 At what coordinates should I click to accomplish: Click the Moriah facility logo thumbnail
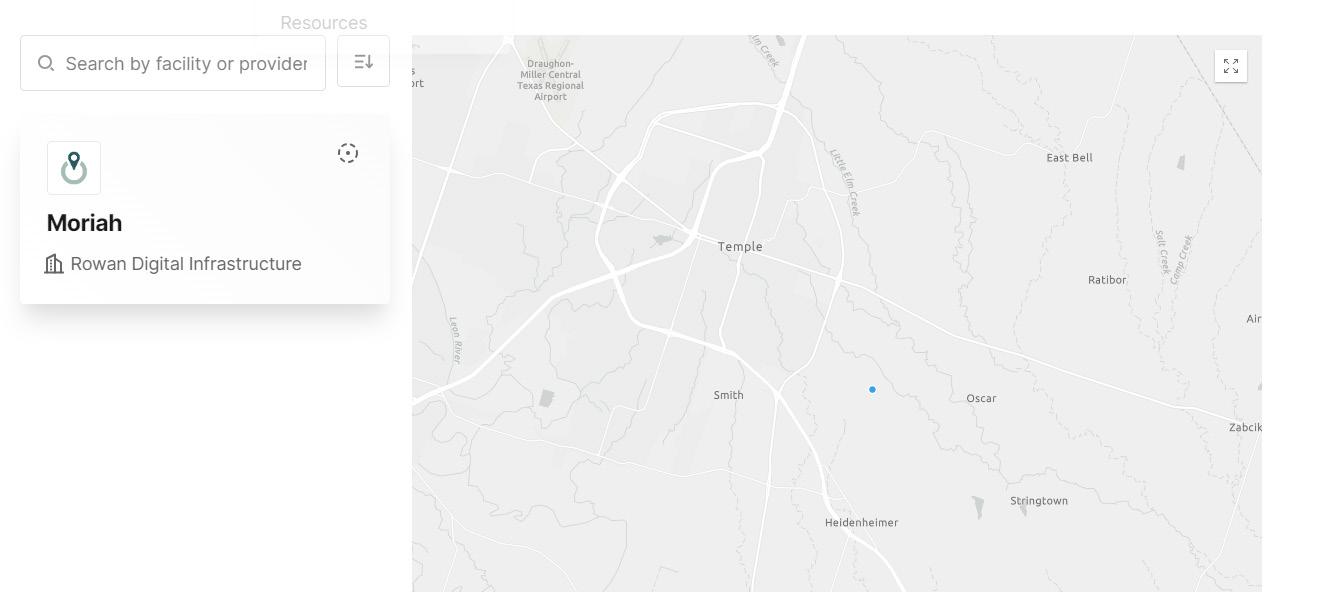pyautogui.click(x=74, y=168)
